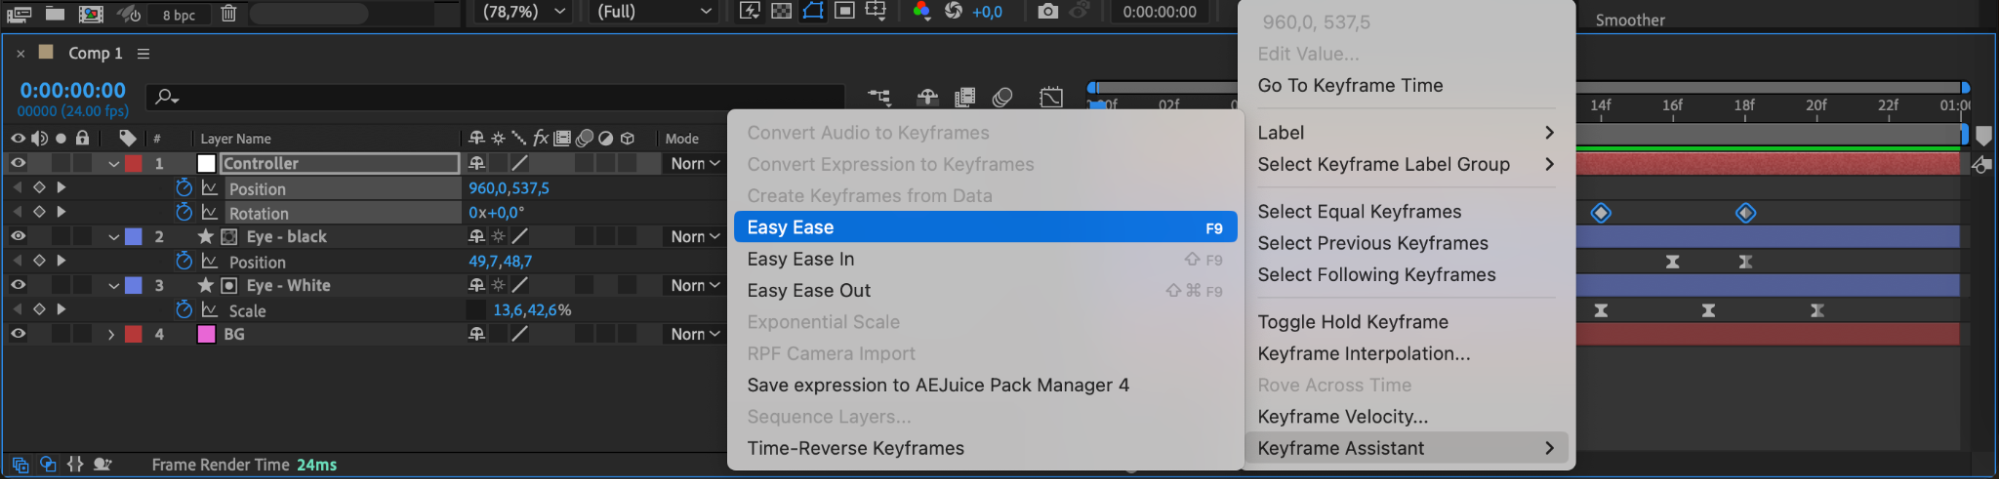Viewport: 1999px width, 480px height.
Task: Toggle mask and shape path visibility
Action: point(813,11)
